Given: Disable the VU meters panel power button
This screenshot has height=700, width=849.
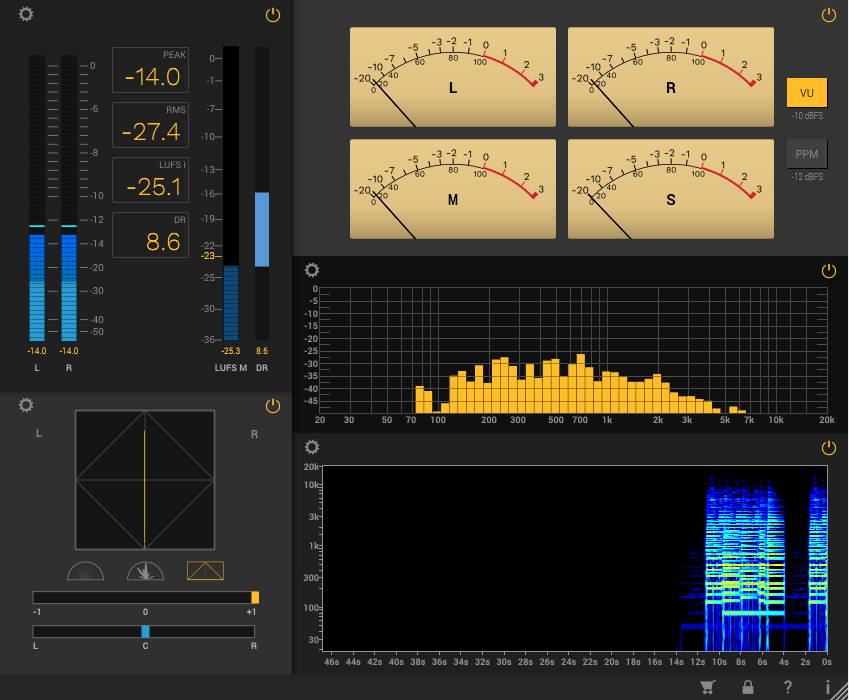Looking at the screenshot, I should [x=828, y=15].
